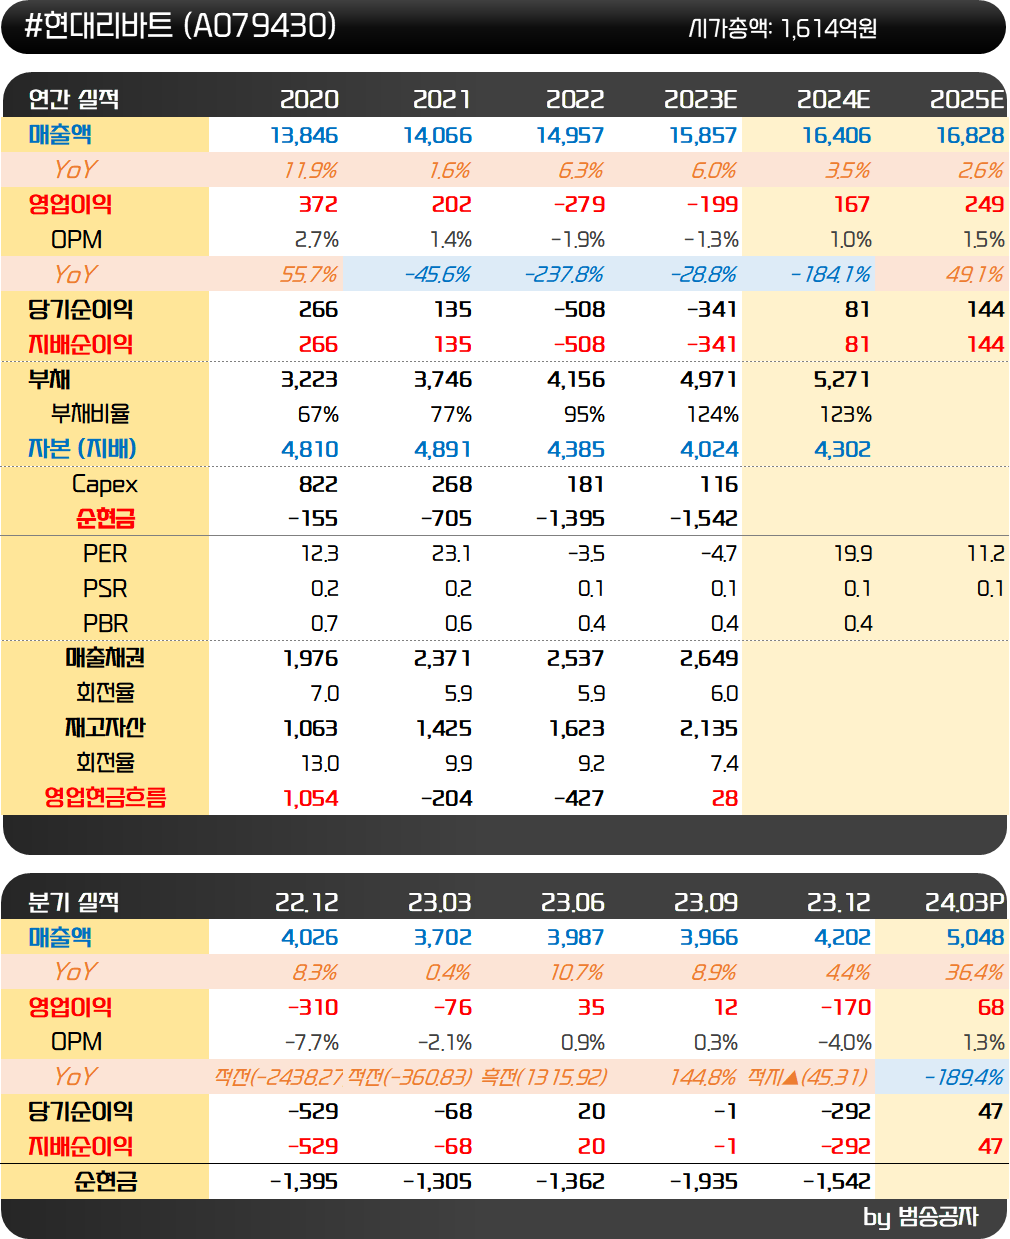
Task: Click the quarterly 영업이익 value -310
Action: (313, 1007)
